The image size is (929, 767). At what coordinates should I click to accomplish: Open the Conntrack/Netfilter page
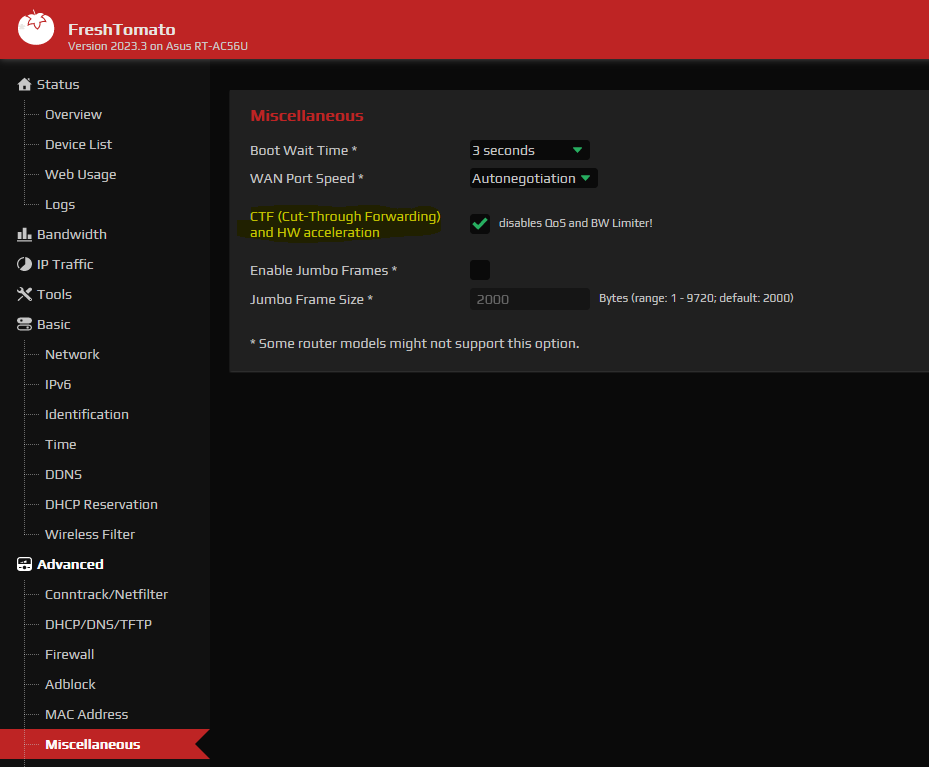(x=106, y=594)
